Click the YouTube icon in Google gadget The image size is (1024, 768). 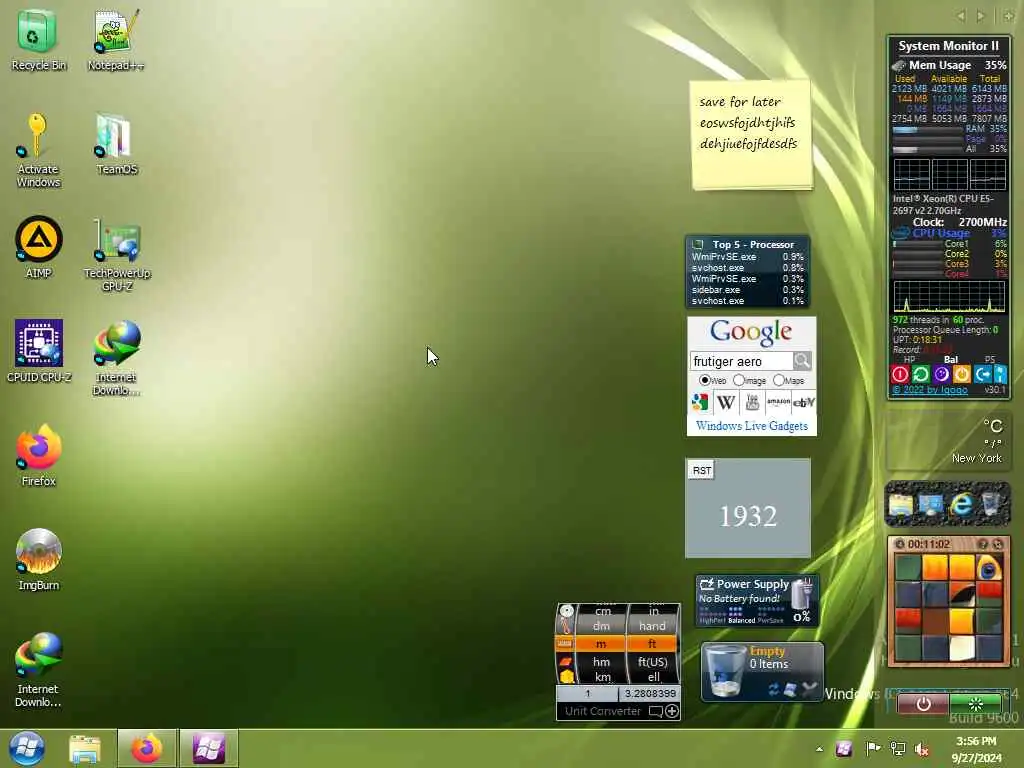pyautogui.click(x=752, y=402)
